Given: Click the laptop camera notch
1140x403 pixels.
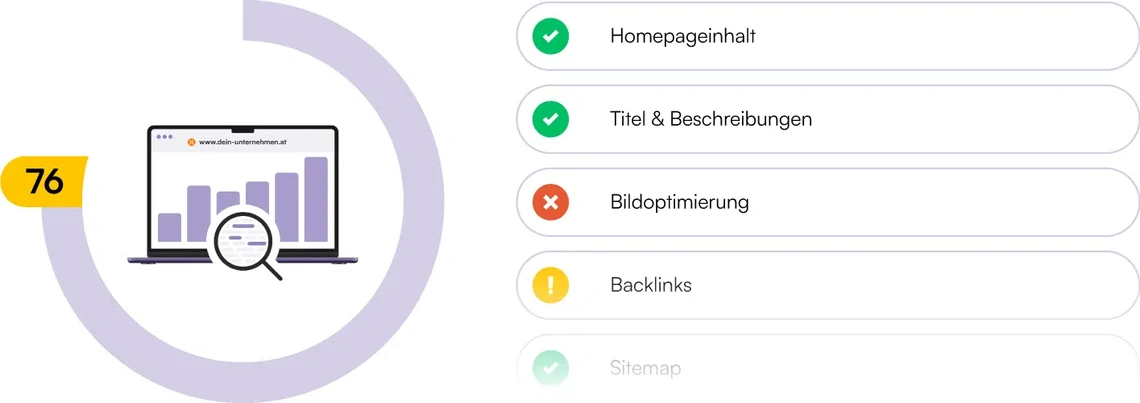Looking at the screenshot, I should coord(243,129).
